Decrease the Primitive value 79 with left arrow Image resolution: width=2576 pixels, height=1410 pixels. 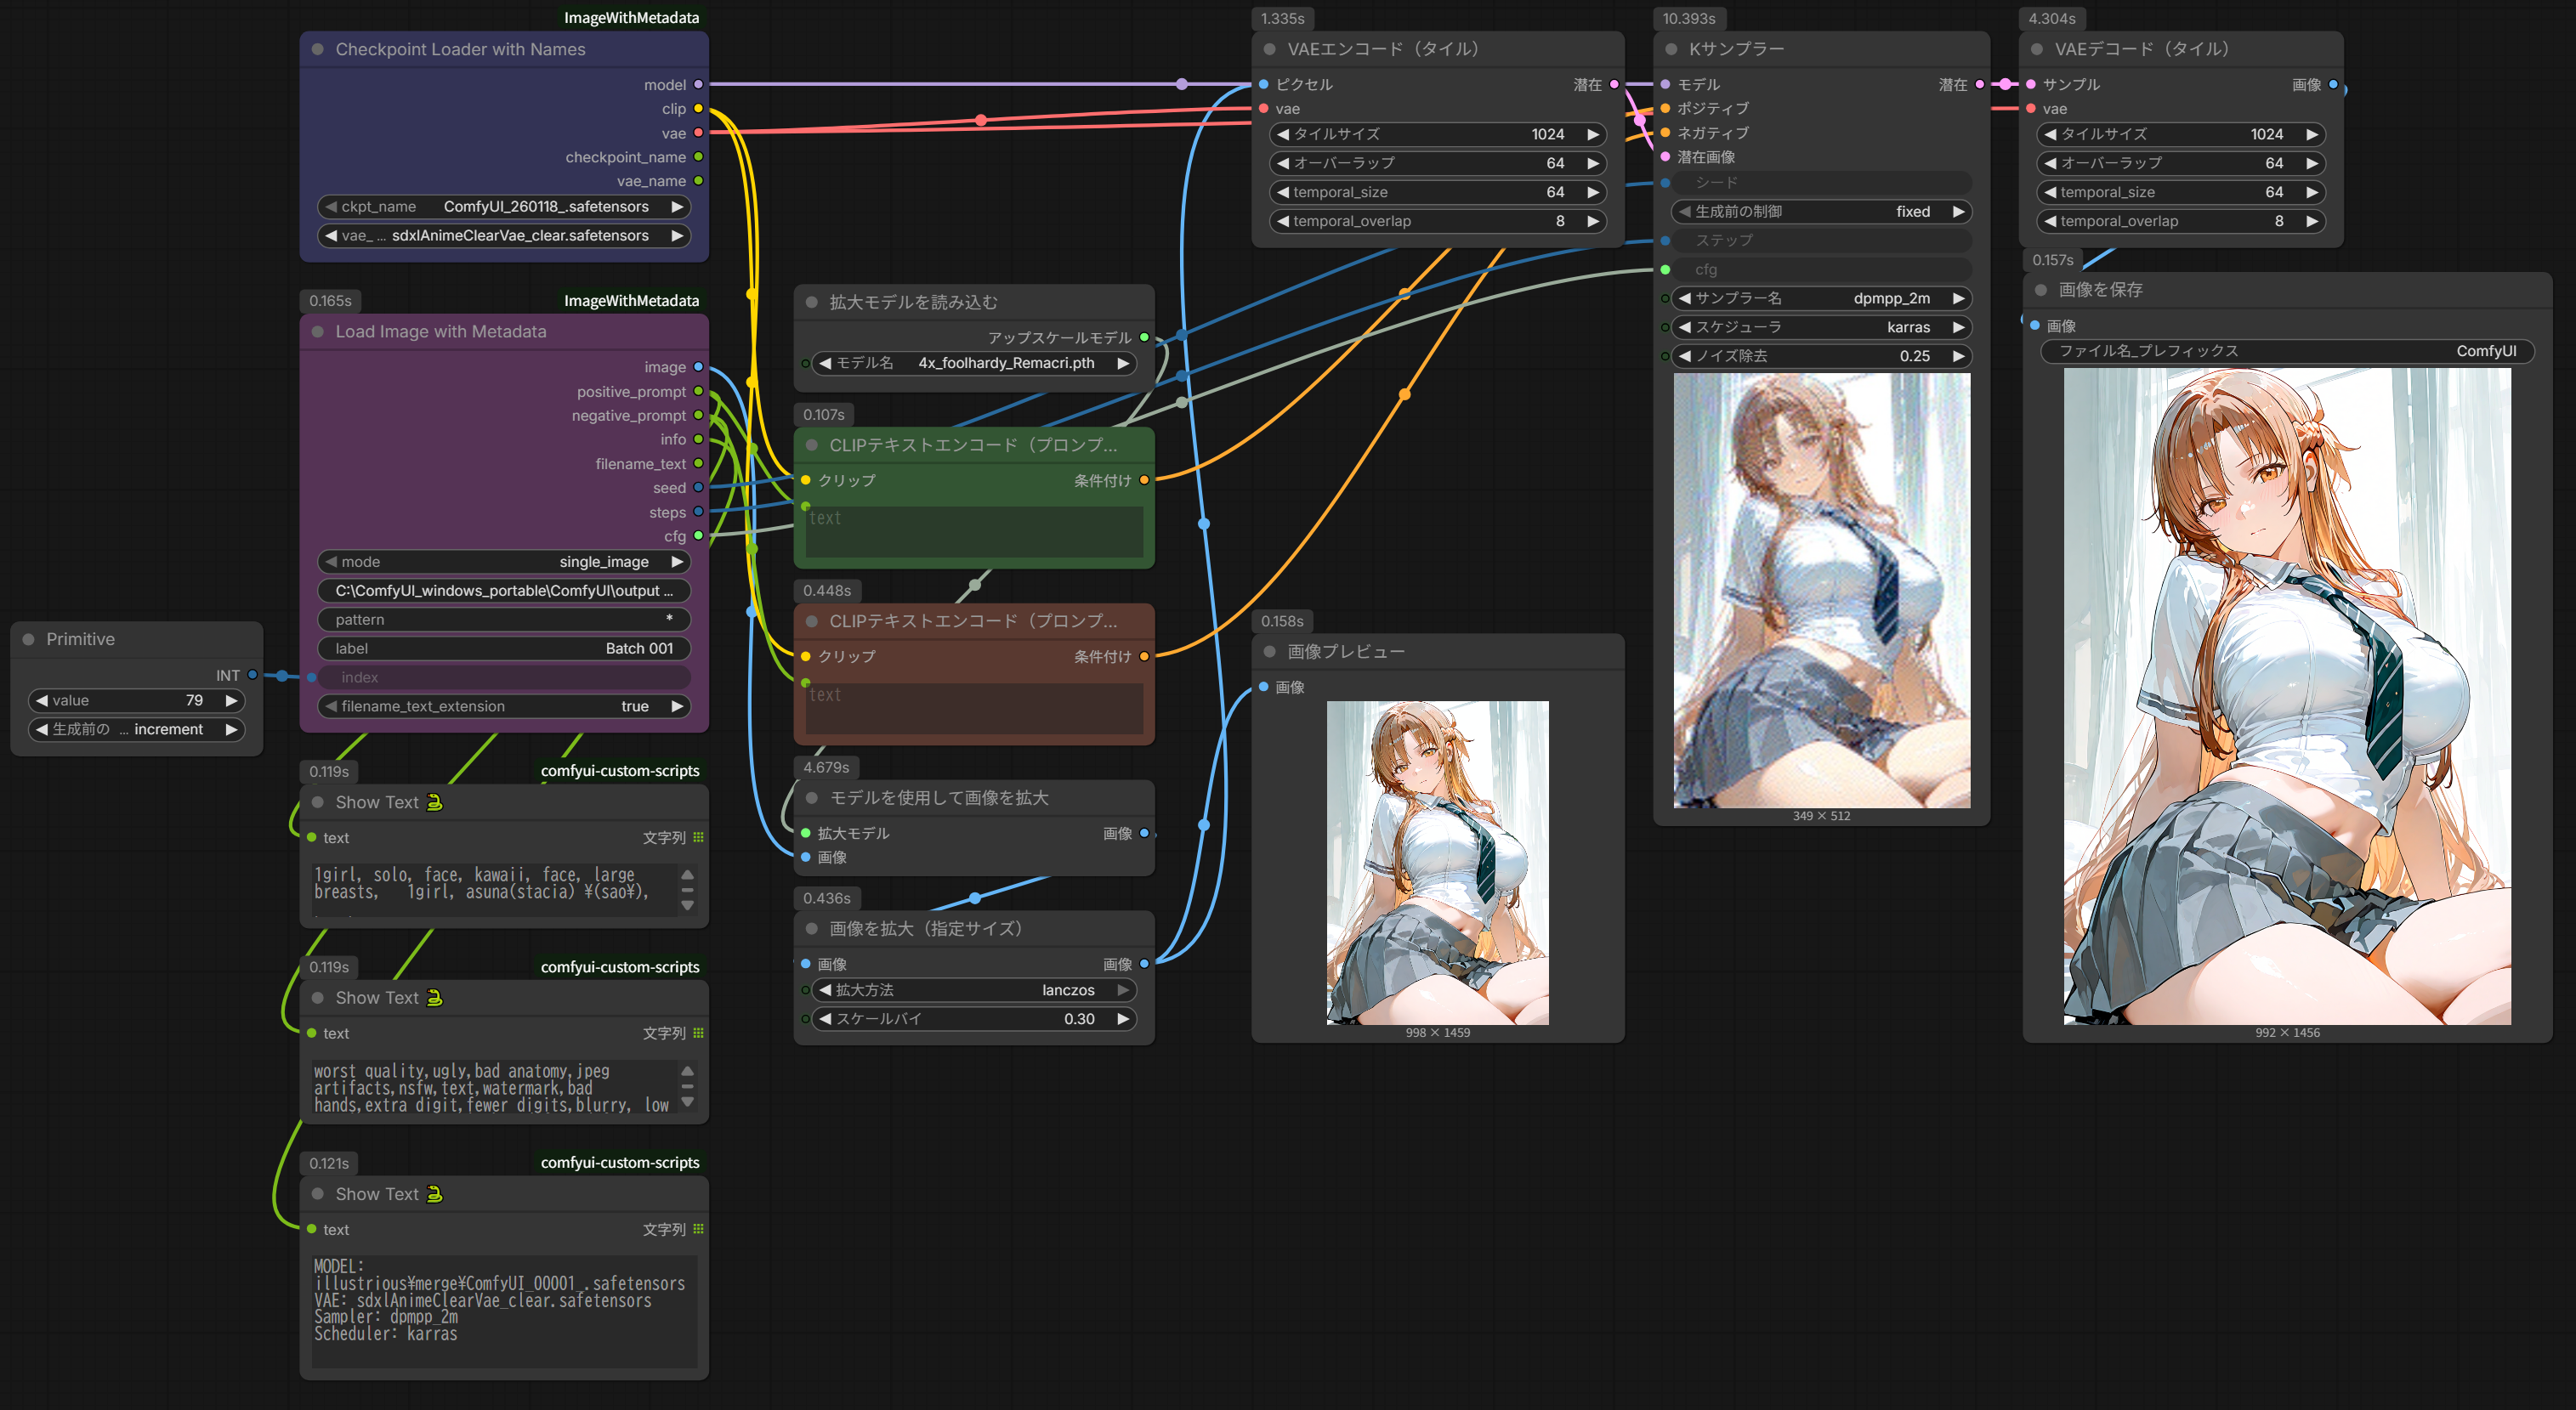click(42, 701)
